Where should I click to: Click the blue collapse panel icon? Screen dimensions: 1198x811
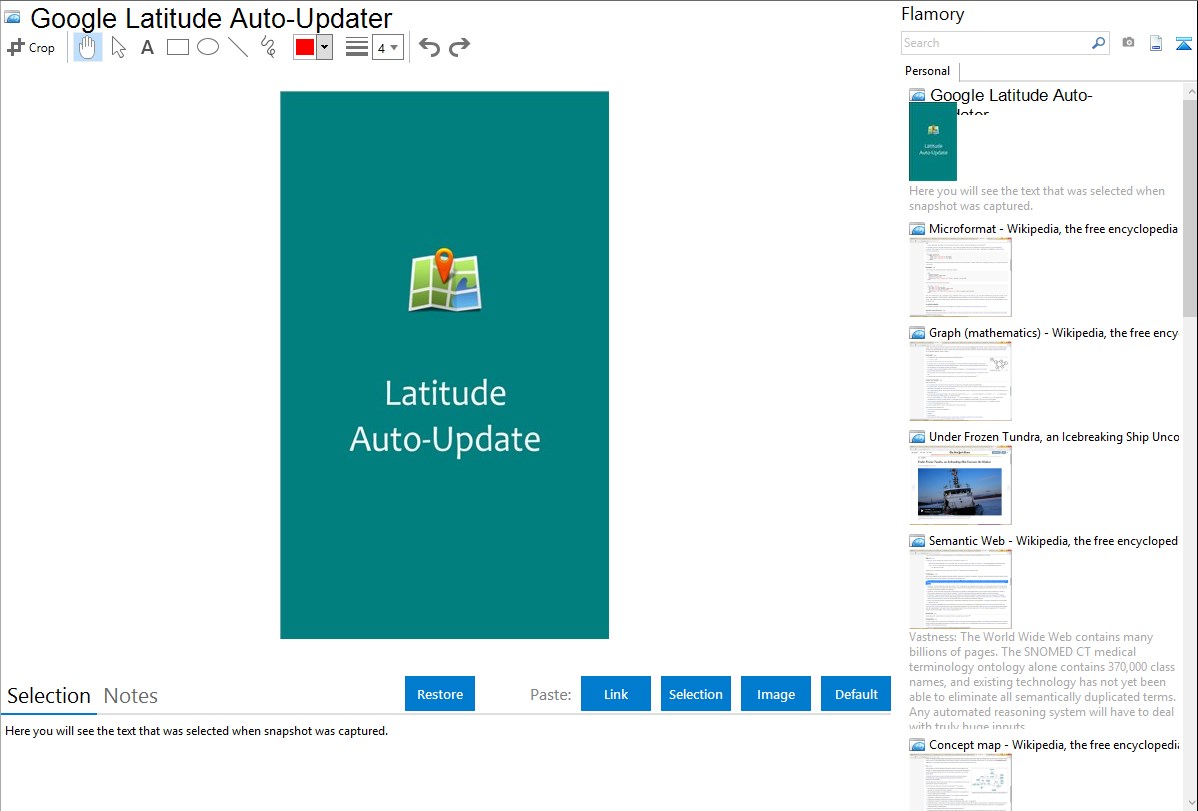point(1183,43)
